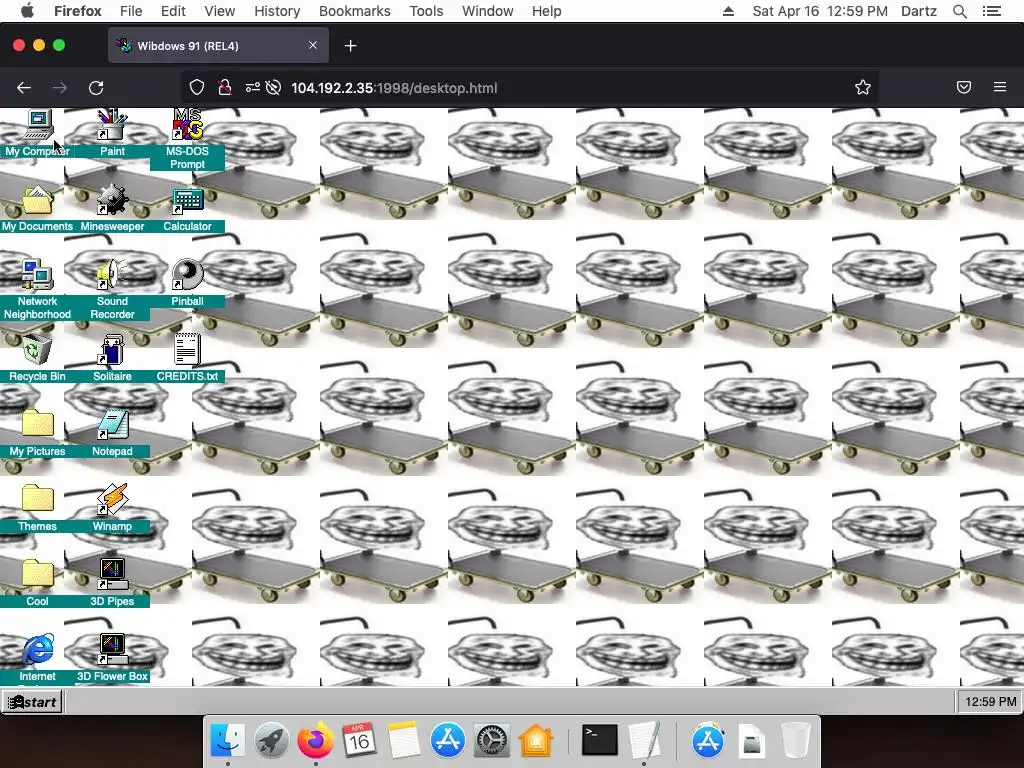Open Control Center list icon in menu bar
Viewport: 1024px width, 768px height.
[x=991, y=11]
